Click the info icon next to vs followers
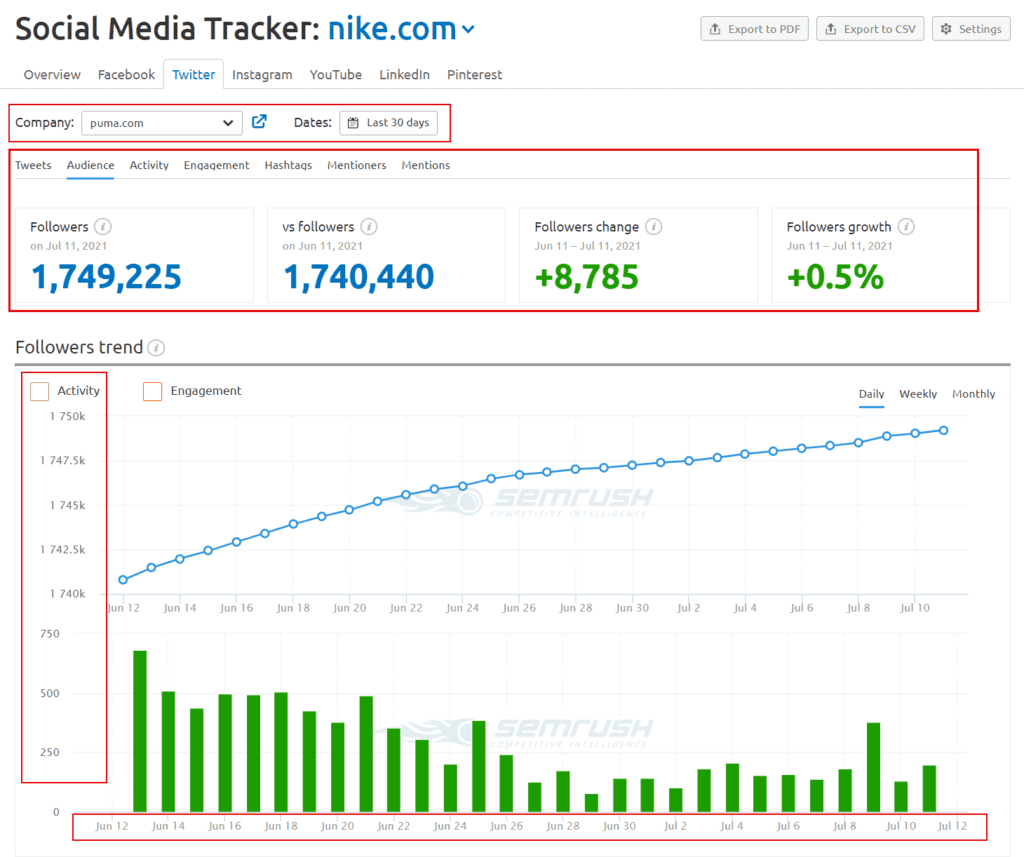1024x857 pixels. coord(369,227)
